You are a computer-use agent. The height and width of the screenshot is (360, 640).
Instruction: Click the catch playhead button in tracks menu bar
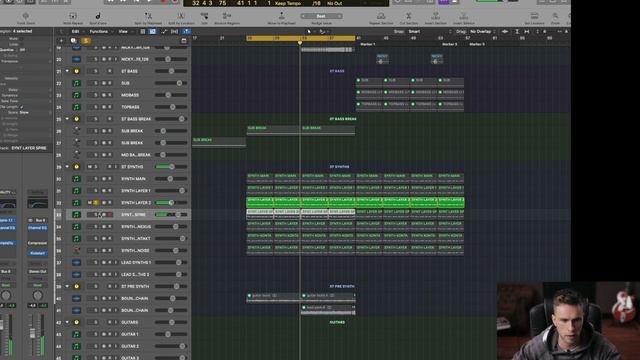[187, 31]
